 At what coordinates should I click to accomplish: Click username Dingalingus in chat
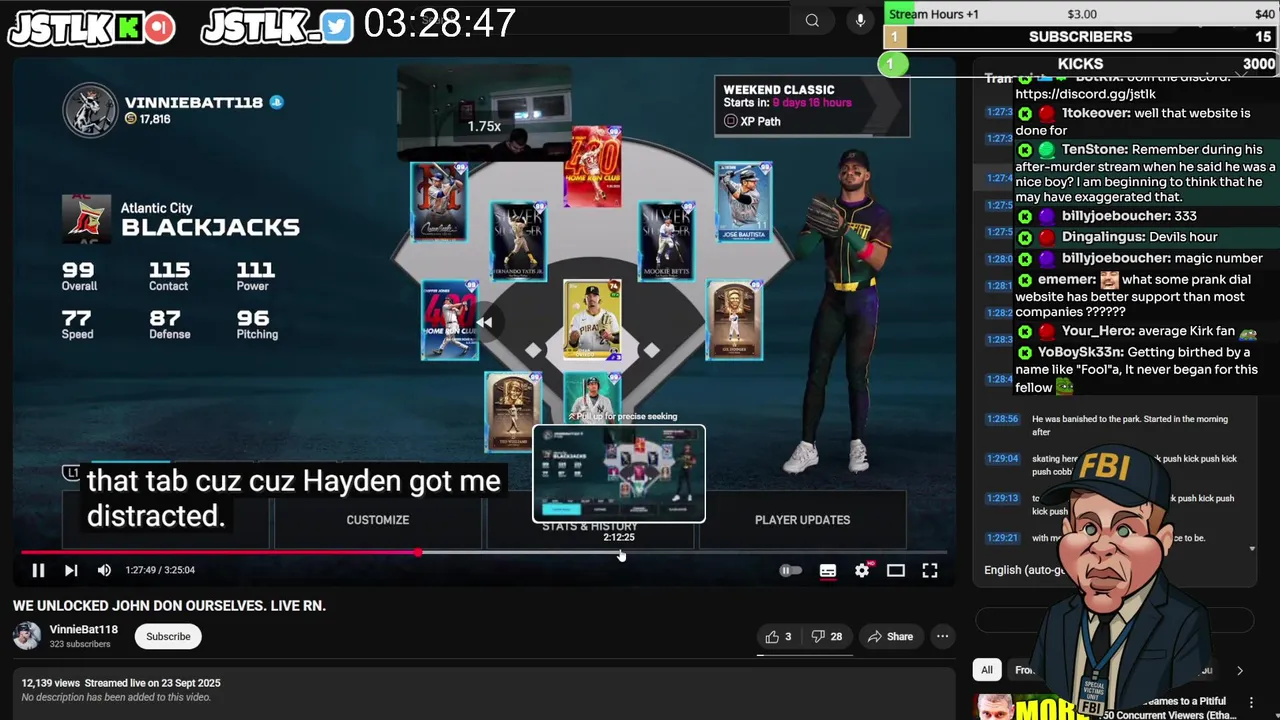click(1103, 237)
